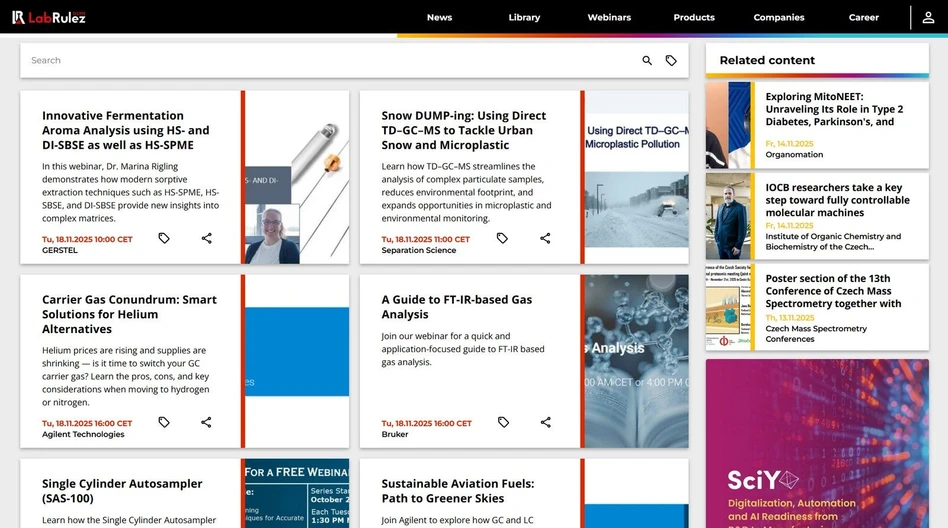
Task: Open the user account icon
Action: pos(928,18)
